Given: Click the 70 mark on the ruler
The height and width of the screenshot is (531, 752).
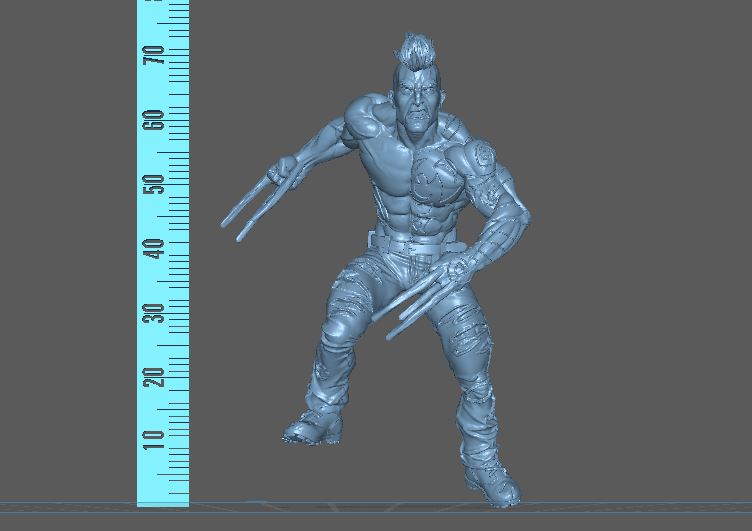Looking at the screenshot, I should coord(154,56).
